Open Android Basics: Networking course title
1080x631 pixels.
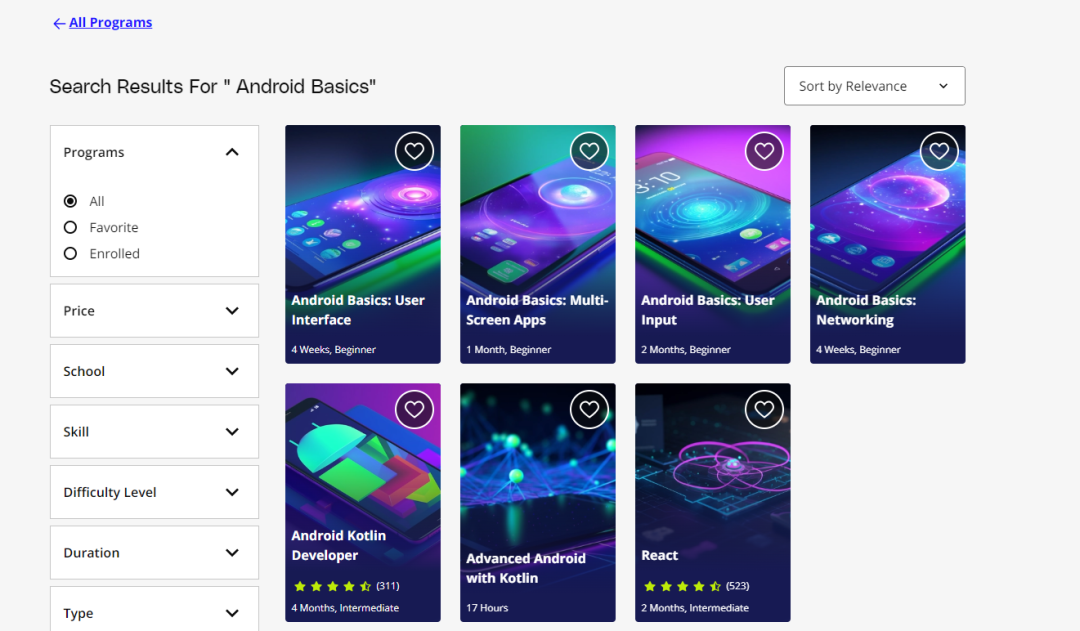[x=866, y=310]
